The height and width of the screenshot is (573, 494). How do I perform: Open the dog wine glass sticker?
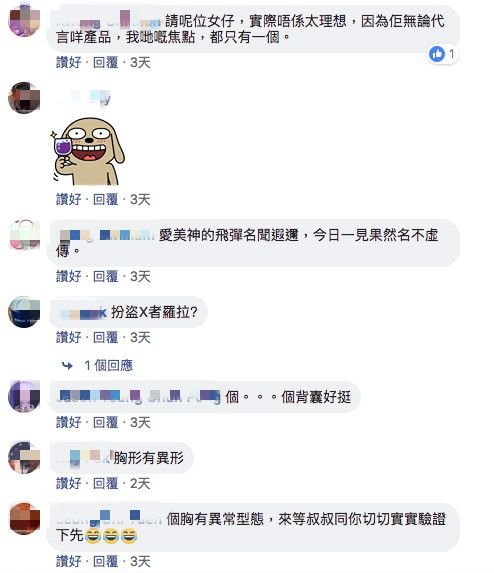[88, 151]
